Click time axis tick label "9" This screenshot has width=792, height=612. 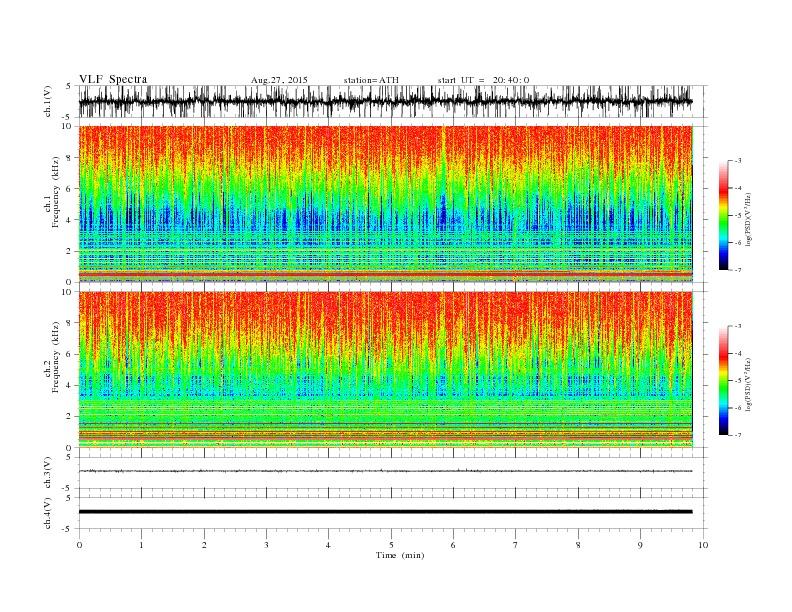[640, 545]
